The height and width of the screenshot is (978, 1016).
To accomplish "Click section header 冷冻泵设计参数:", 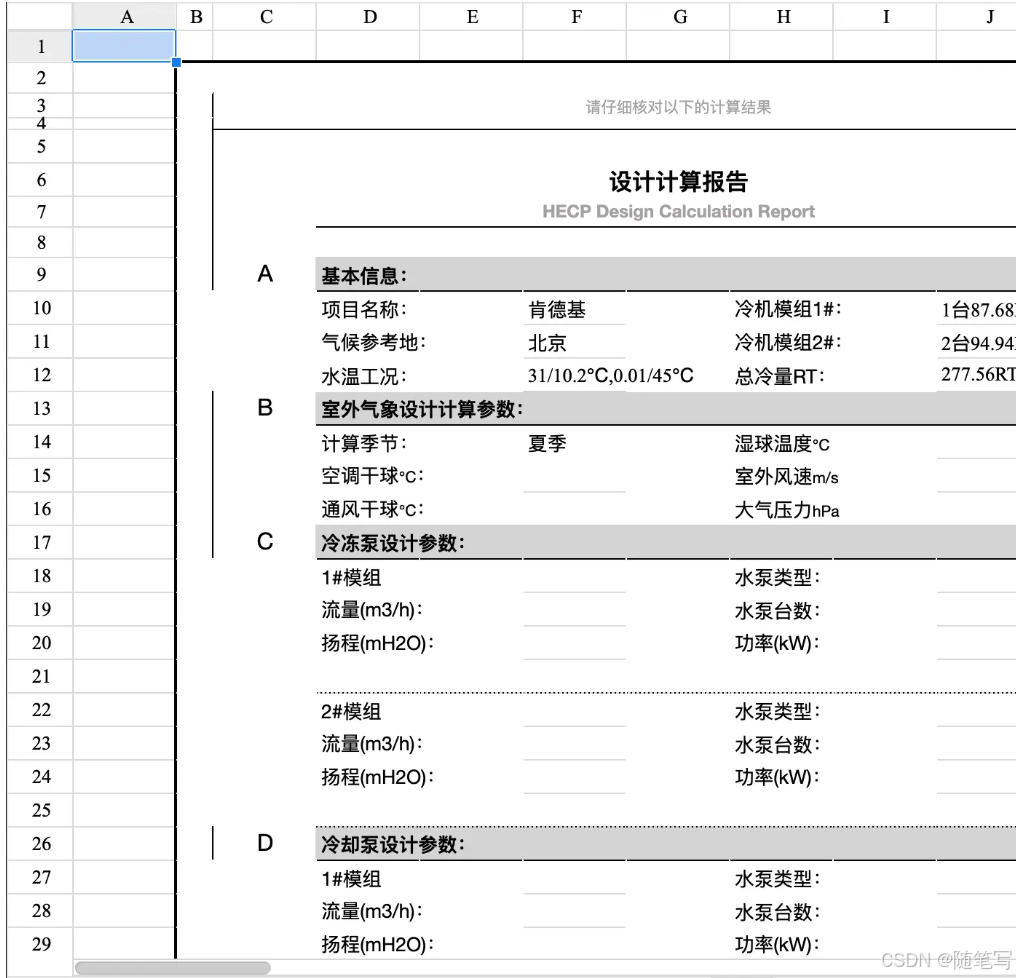I will click(x=393, y=543).
